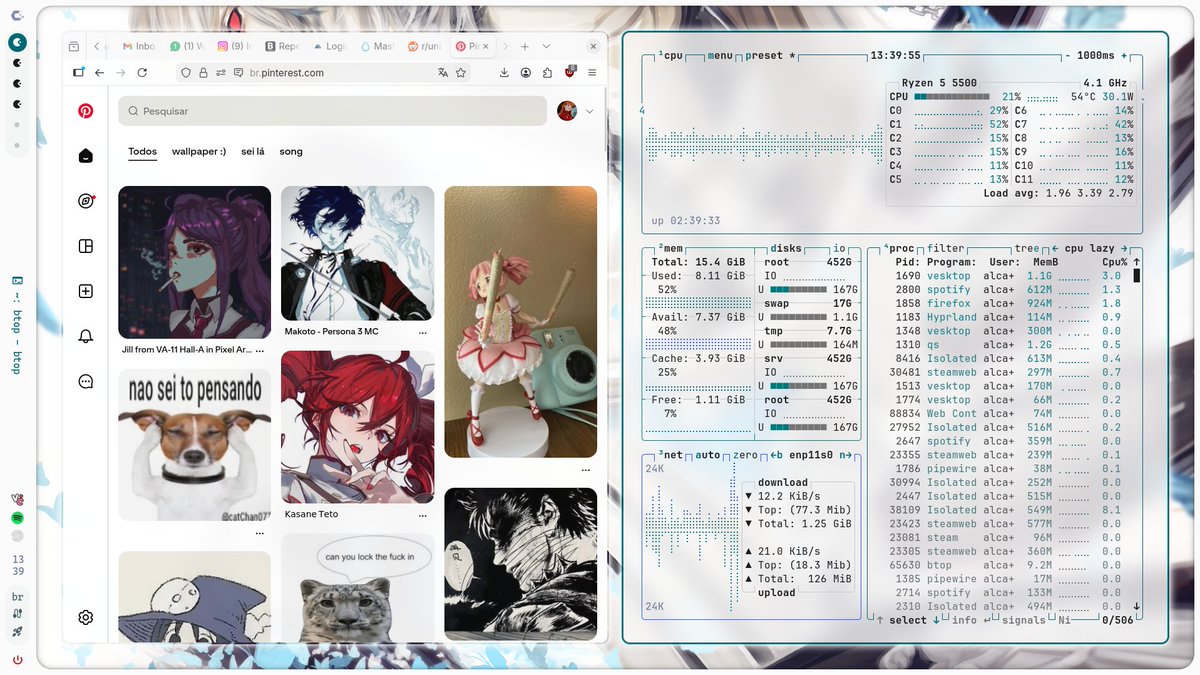This screenshot has height=675, width=1200.
Task: Toggle the btop proc filter option
Action: pyautogui.click(x=945, y=248)
